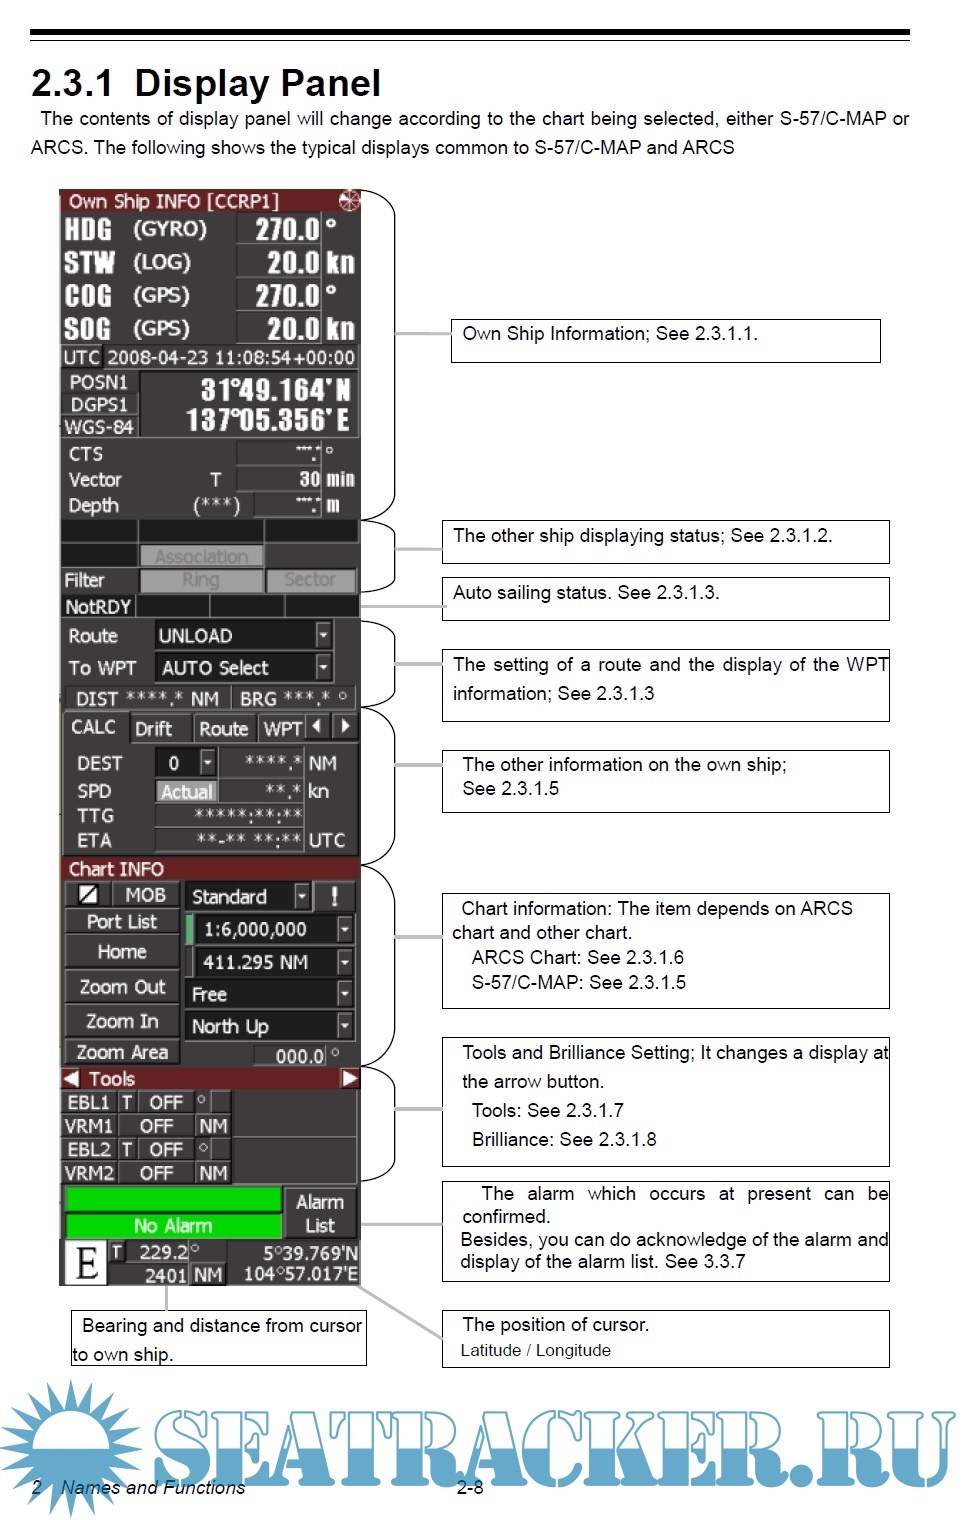Switch to the Drift tab
The height and width of the screenshot is (1520, 971).
coord(153,729)
